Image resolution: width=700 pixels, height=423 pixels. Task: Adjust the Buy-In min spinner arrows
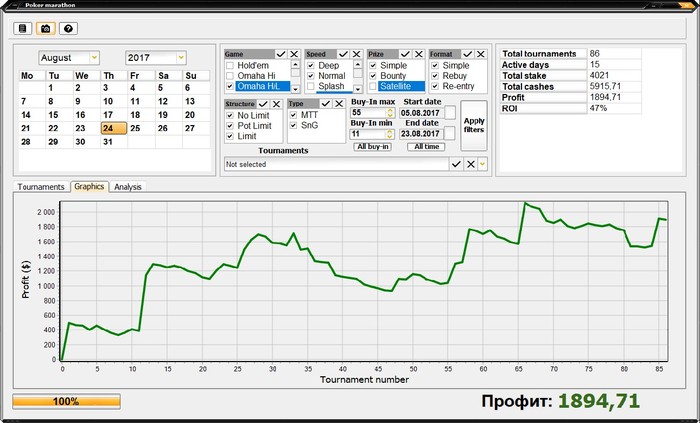pyautogui.click(x=390, y=134)
